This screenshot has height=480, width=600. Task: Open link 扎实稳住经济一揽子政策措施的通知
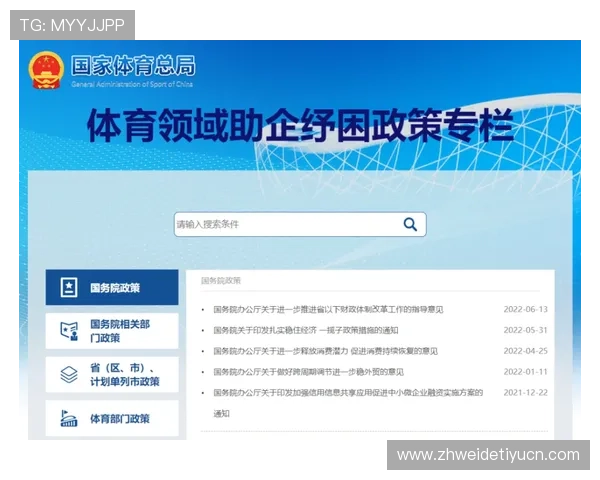[x=306, y=330]
